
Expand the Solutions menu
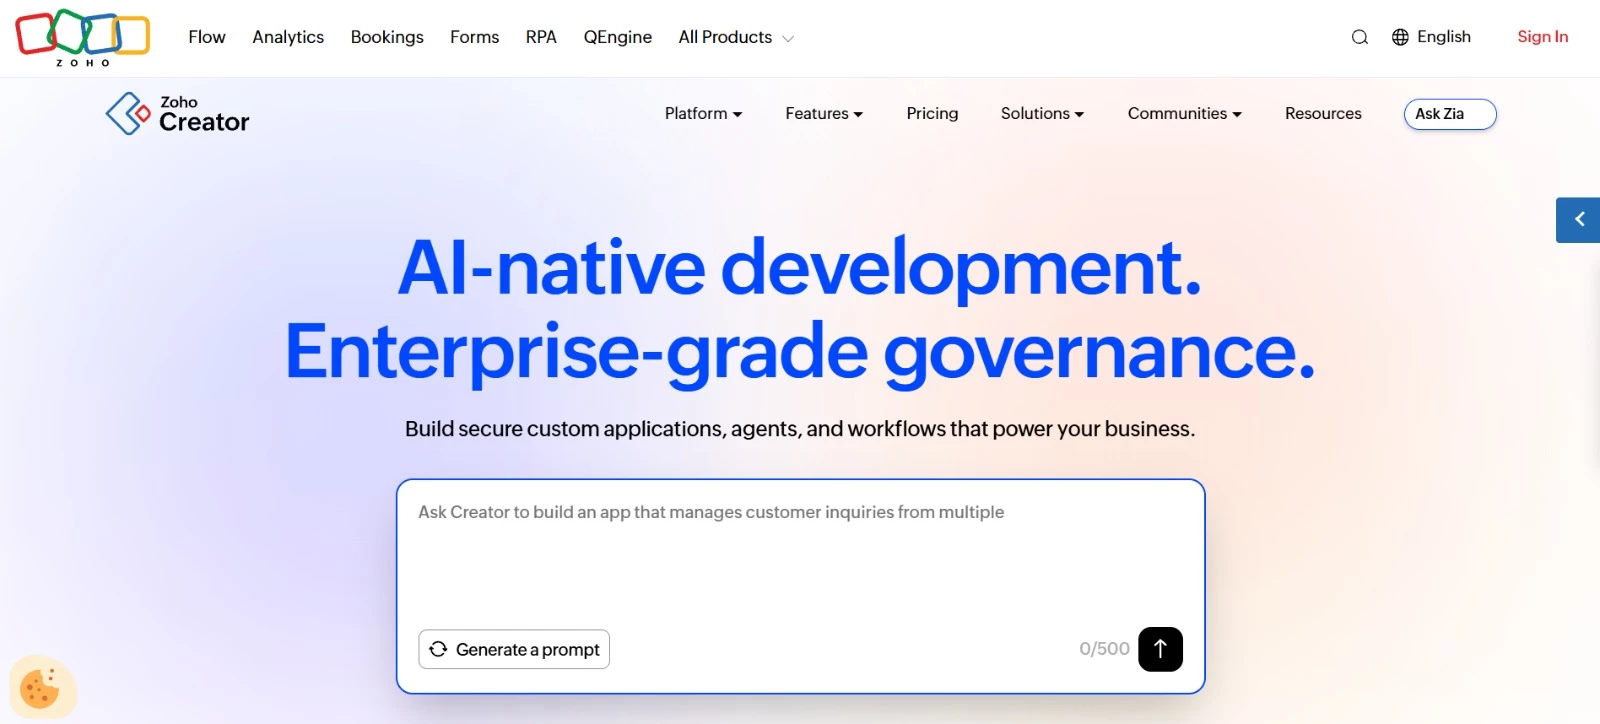[1042, 114]
